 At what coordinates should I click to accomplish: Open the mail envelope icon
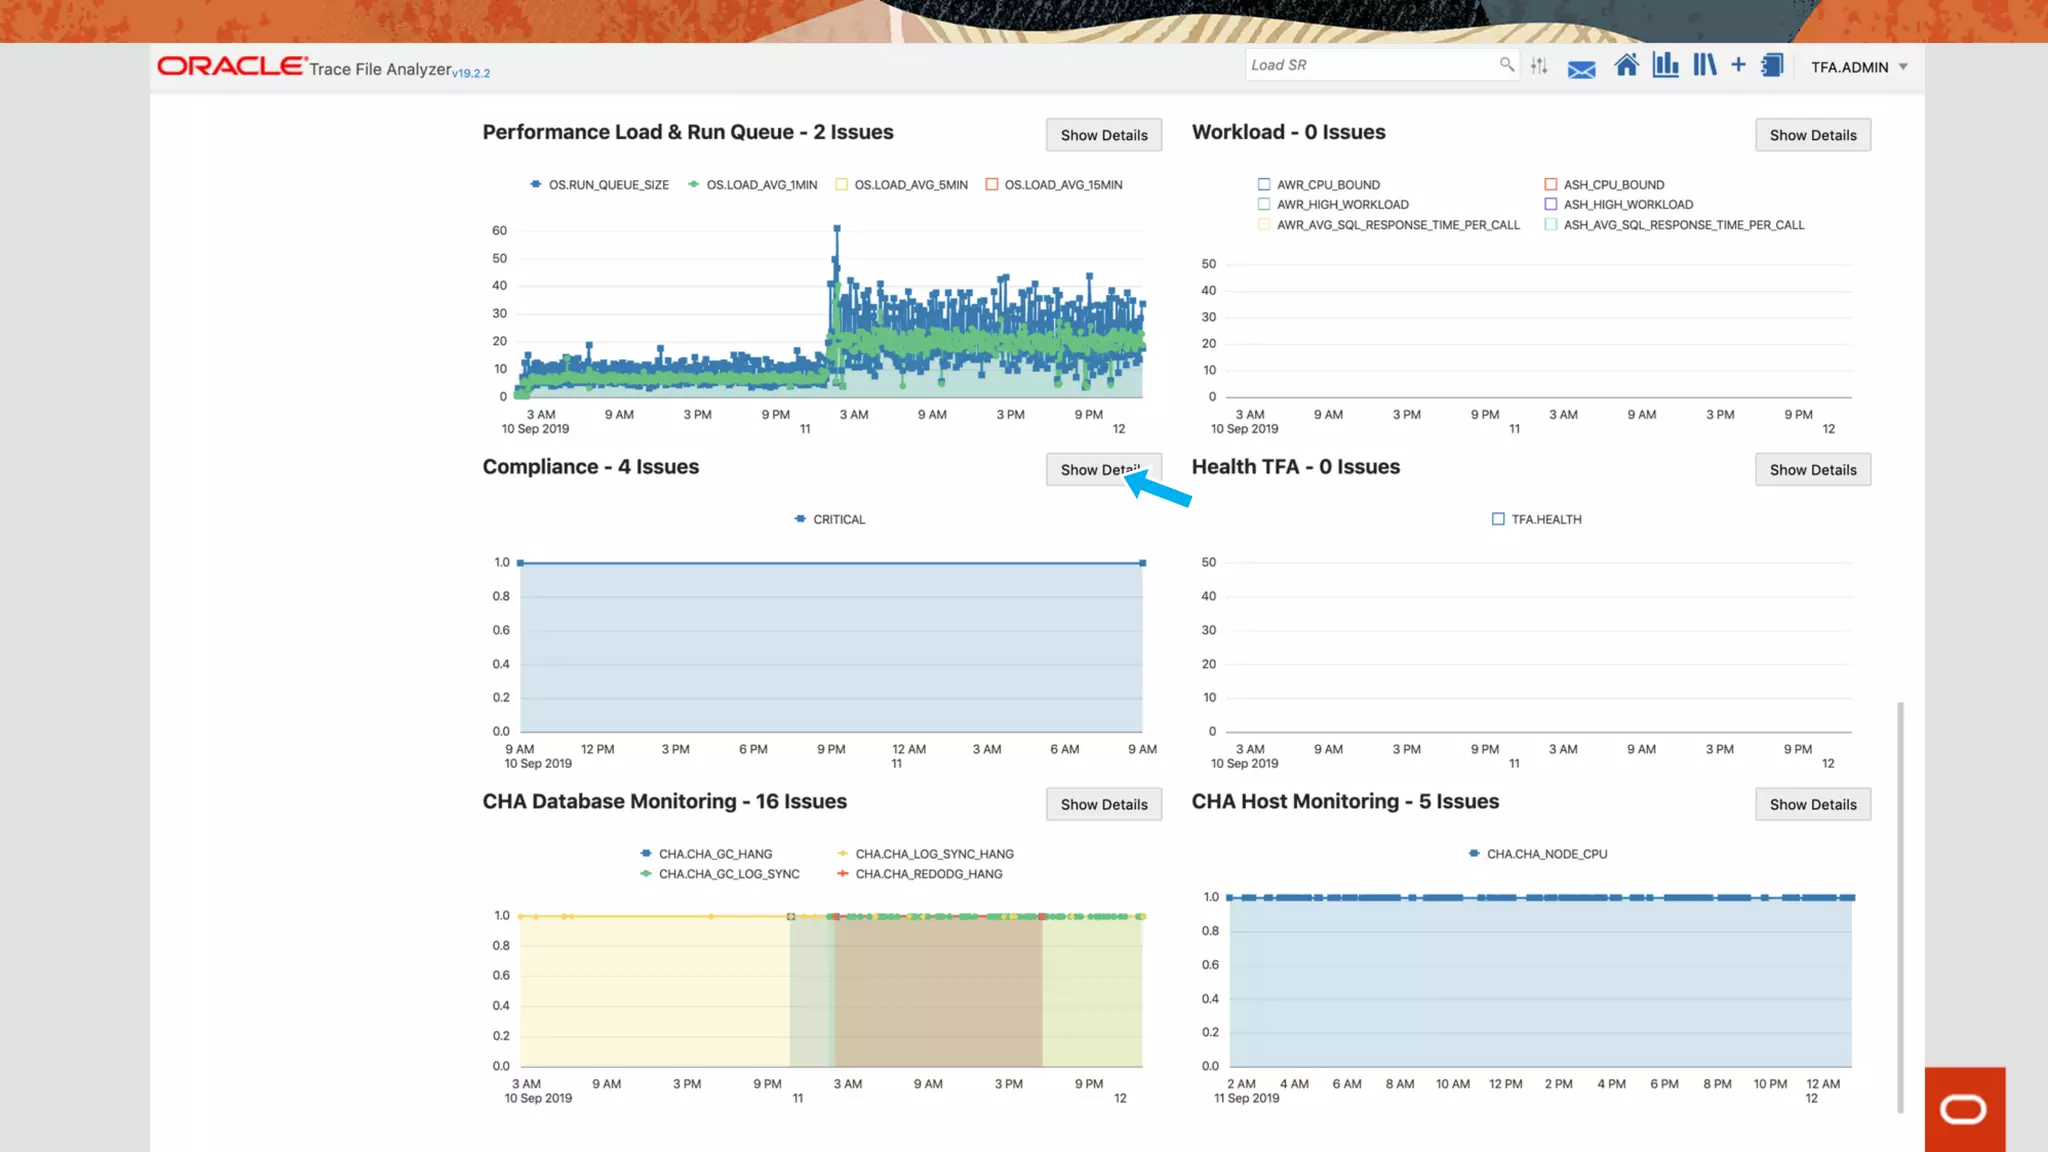1581,69
